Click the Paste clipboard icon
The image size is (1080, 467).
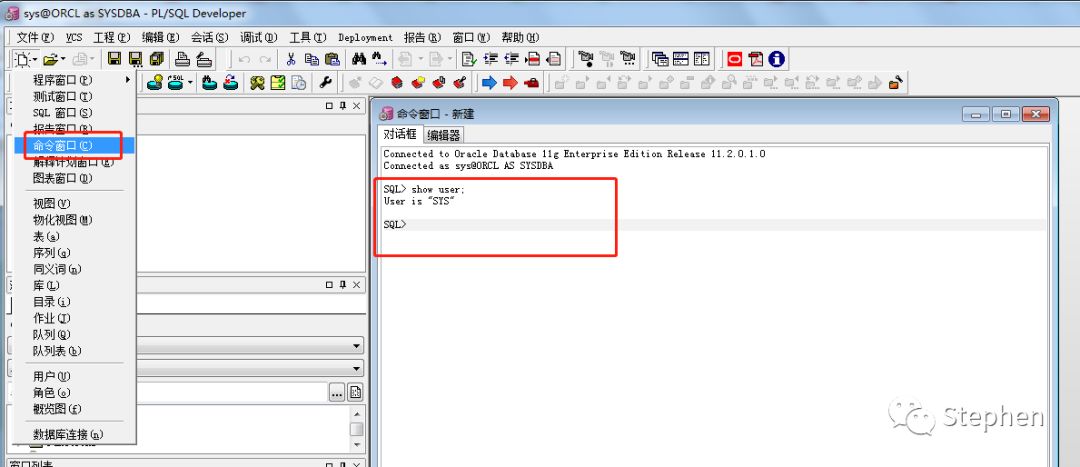click(333, 59)
